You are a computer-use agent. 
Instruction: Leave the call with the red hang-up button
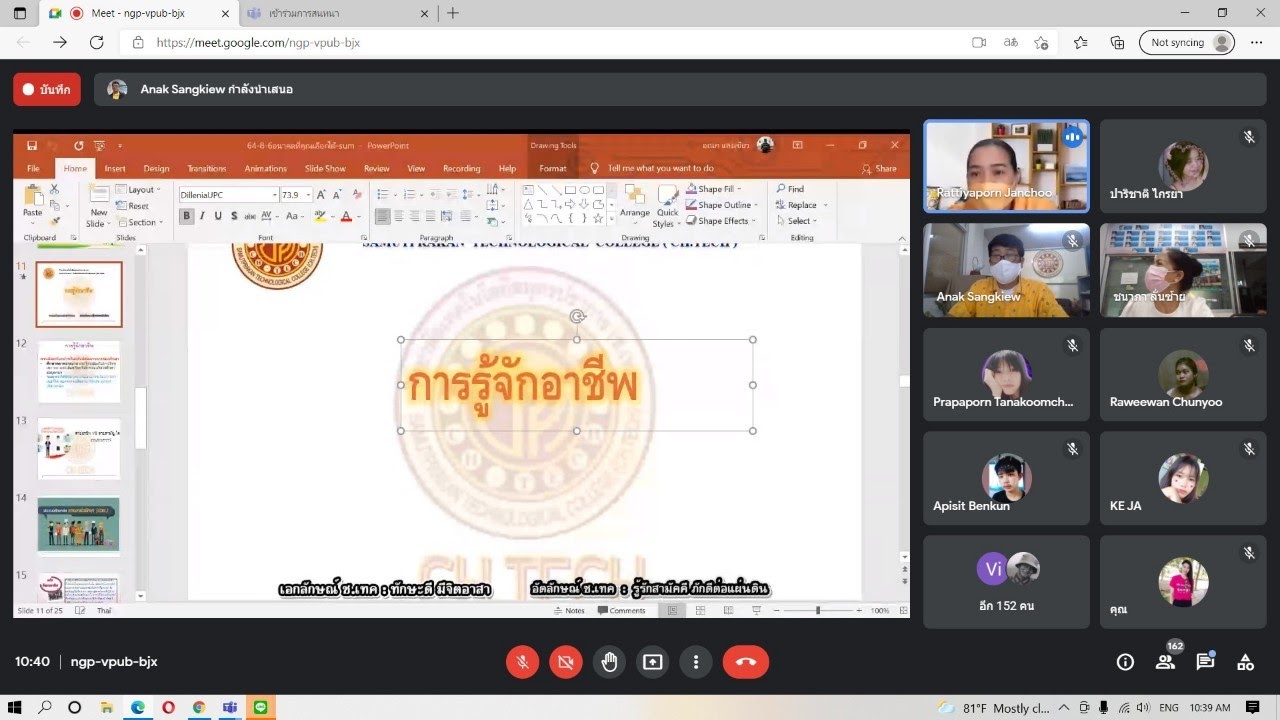(x=746, y=662)
